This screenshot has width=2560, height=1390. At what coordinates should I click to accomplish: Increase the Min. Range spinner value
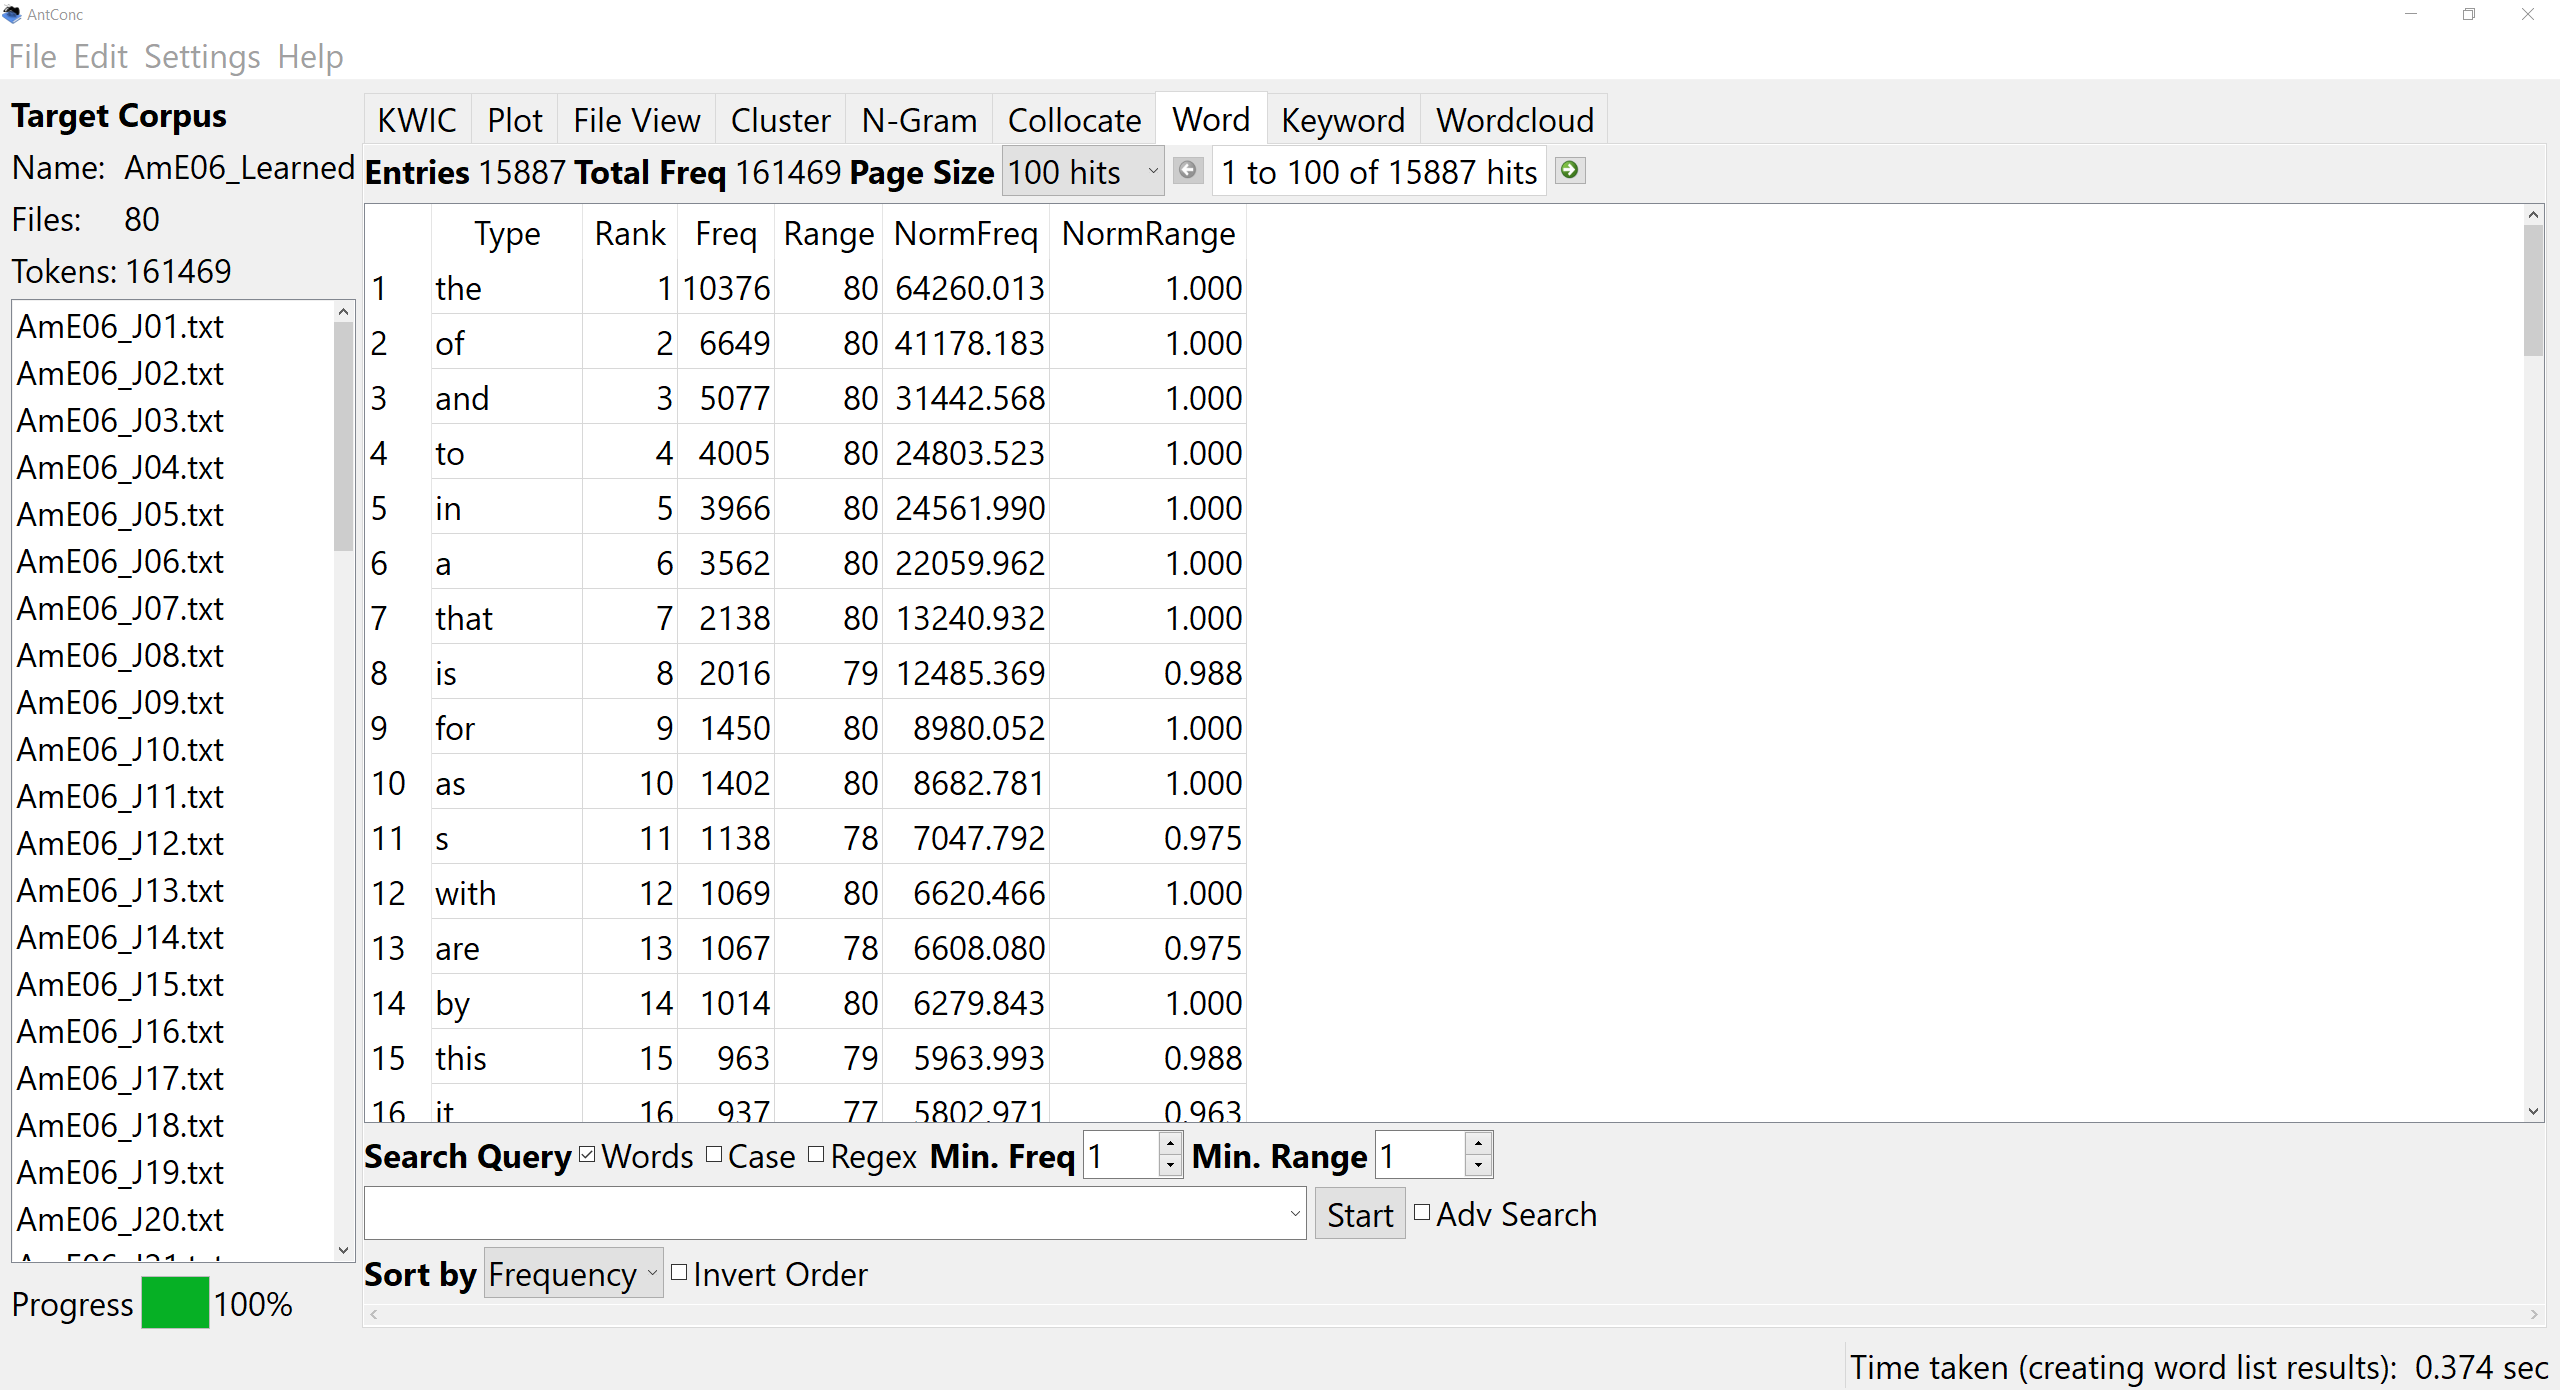coord(1478,1143)
